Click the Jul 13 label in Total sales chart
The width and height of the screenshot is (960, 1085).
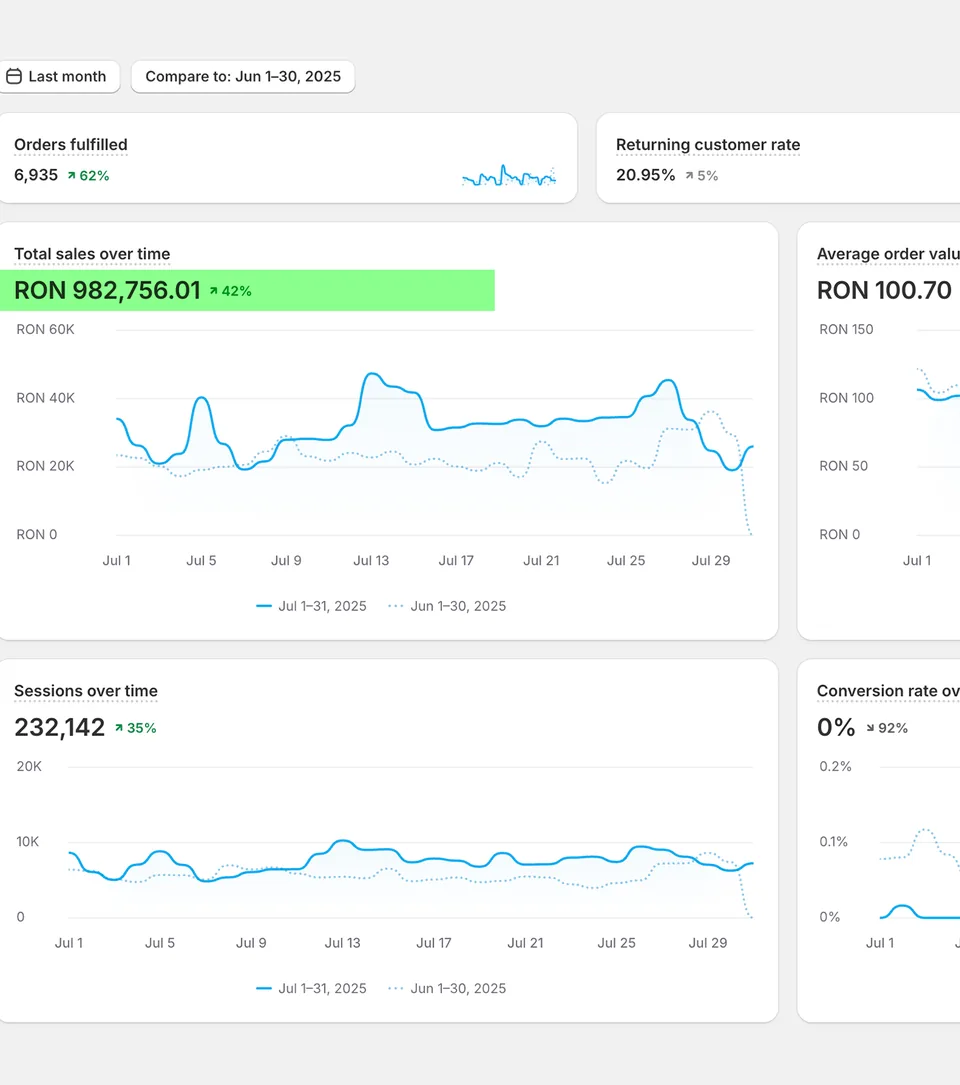point(371,560)
